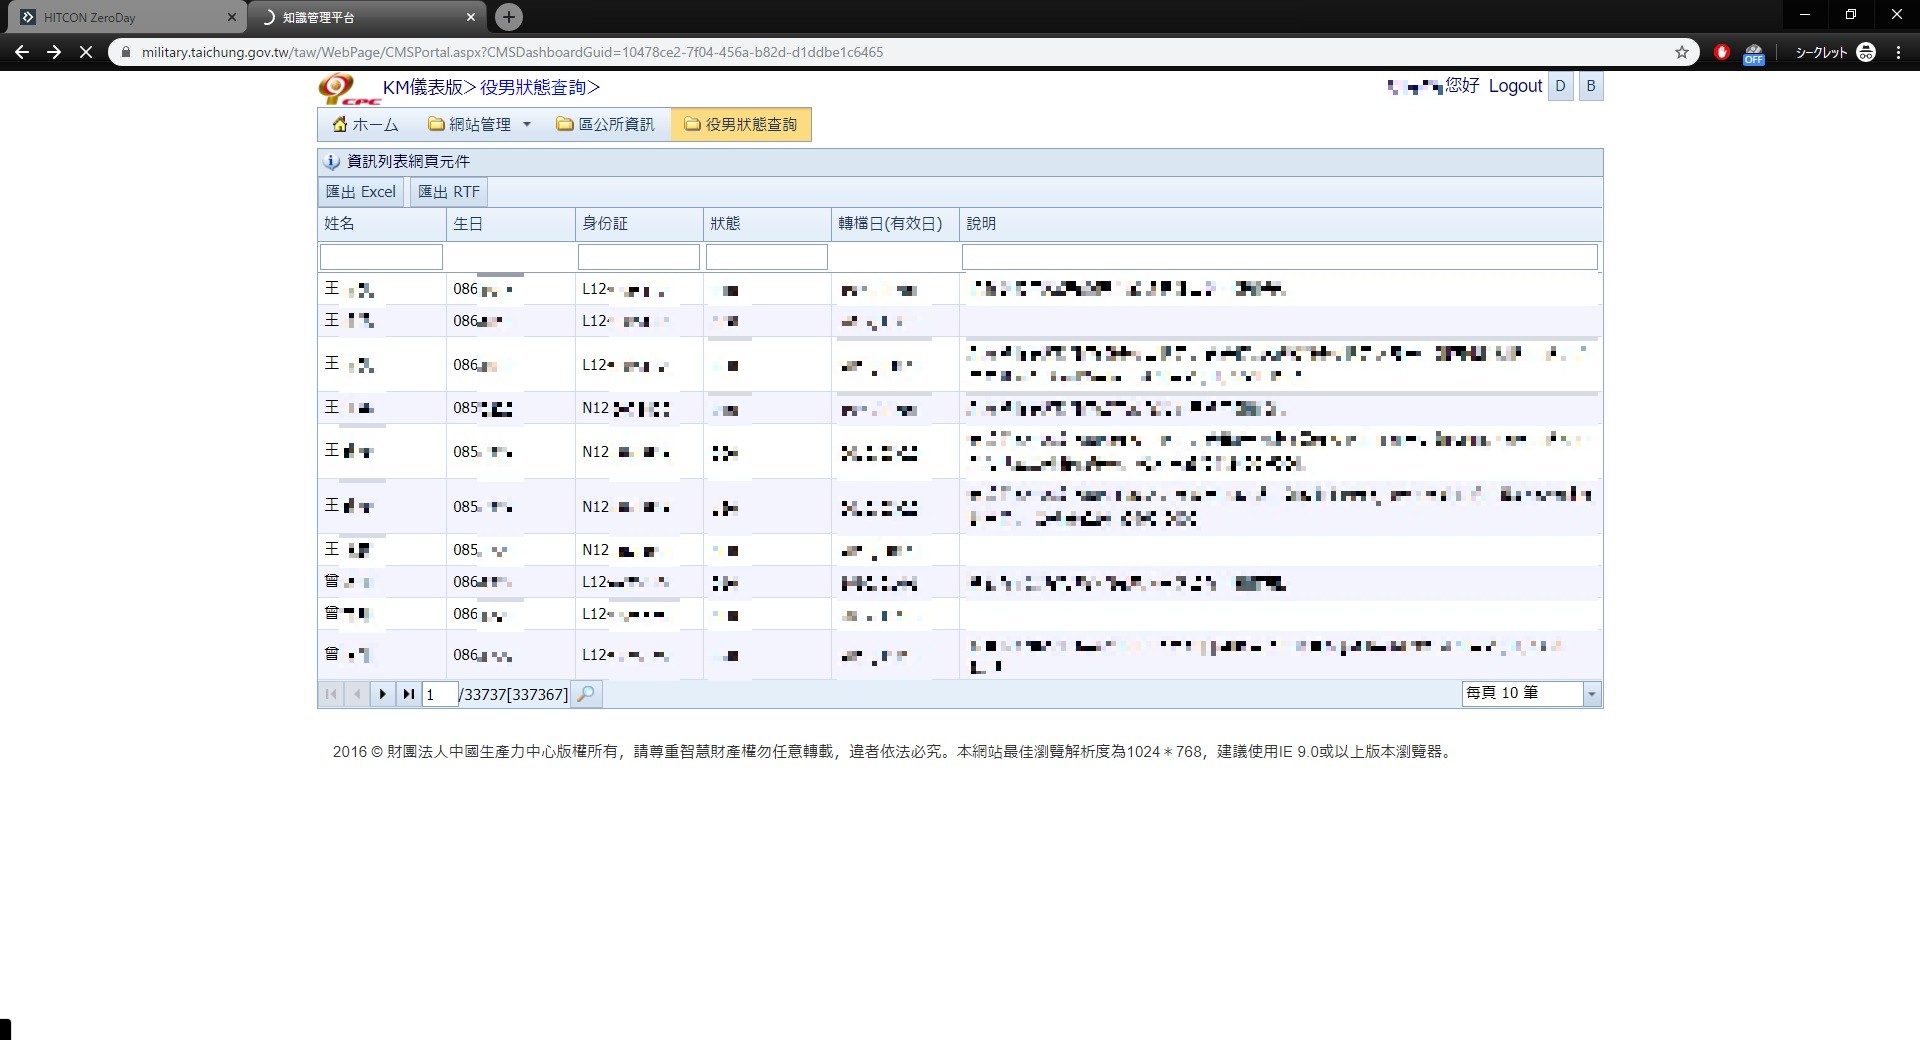The width and height of the screenshot is (1920, 1040).
Task: Open a new browser tab
Action: tap(509, 17)
